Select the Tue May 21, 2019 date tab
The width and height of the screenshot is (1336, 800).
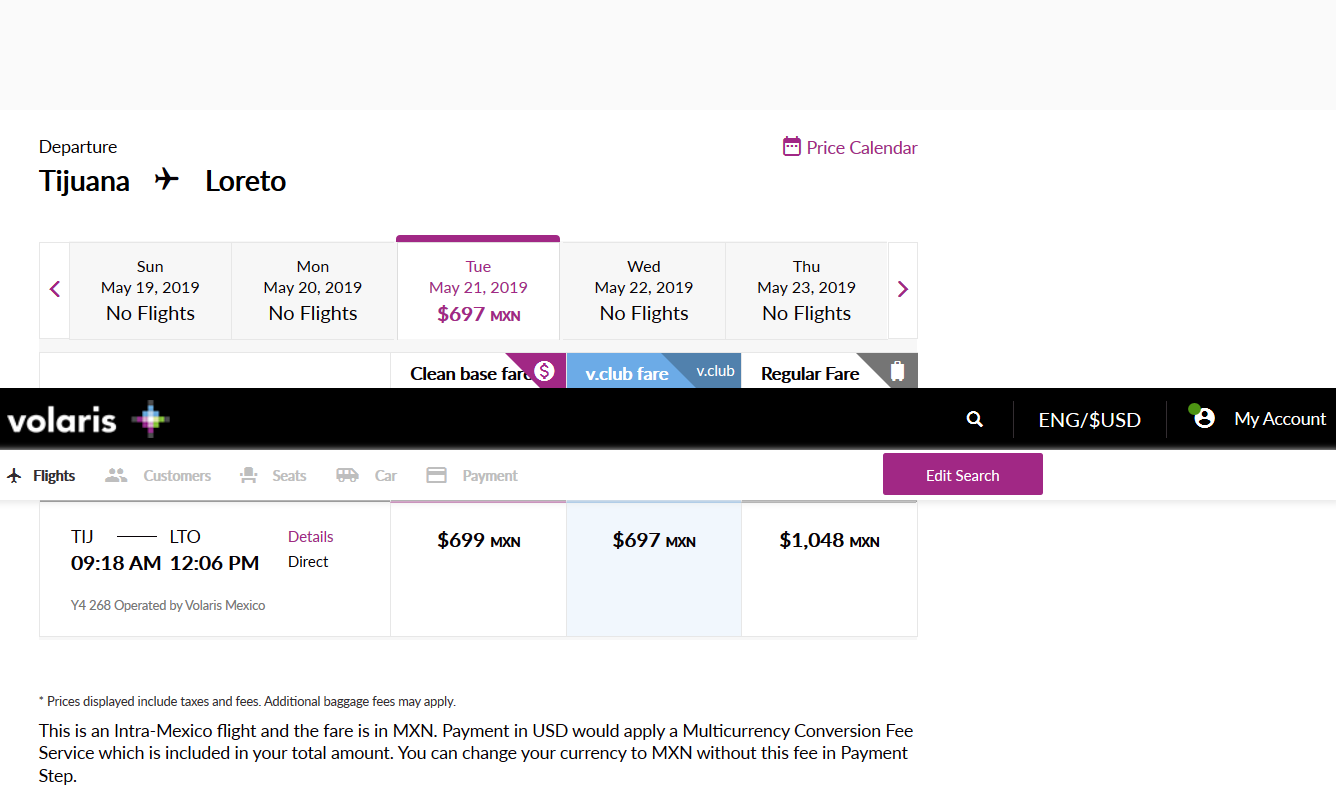pos(478,290)
